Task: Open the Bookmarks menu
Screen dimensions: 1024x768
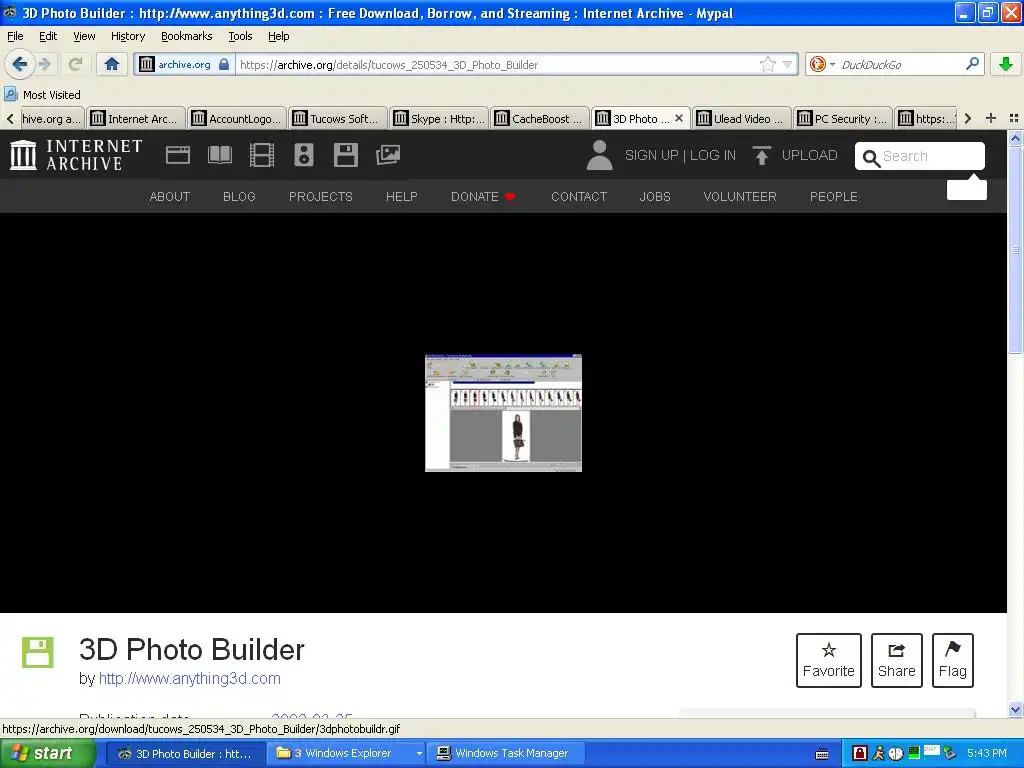Action: [186, 36]
